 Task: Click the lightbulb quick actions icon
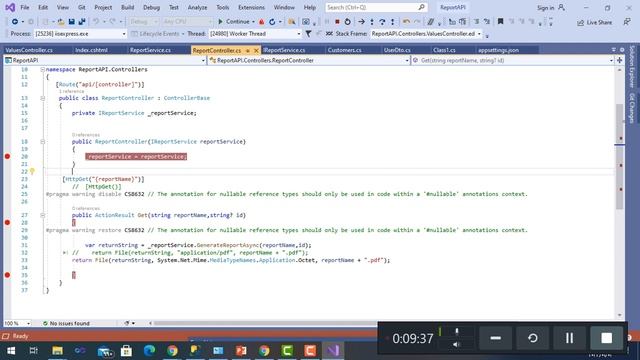(x=32, y=171)
